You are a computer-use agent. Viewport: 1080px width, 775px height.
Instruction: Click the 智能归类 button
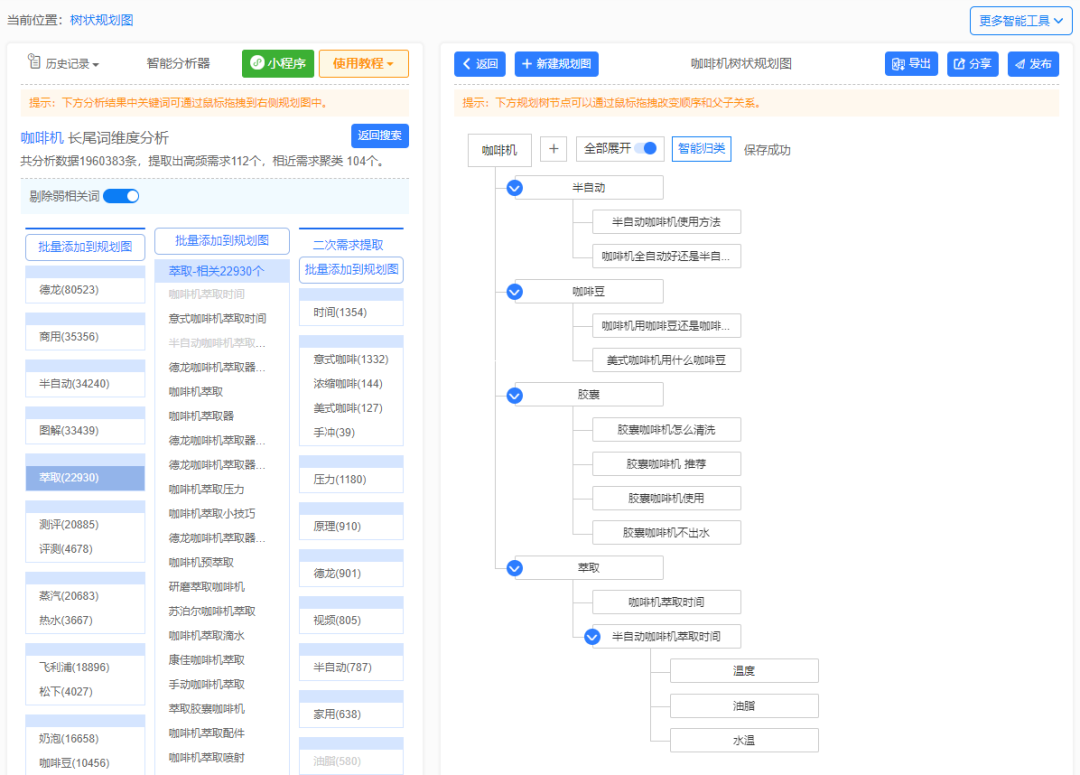tap(701, 149)
